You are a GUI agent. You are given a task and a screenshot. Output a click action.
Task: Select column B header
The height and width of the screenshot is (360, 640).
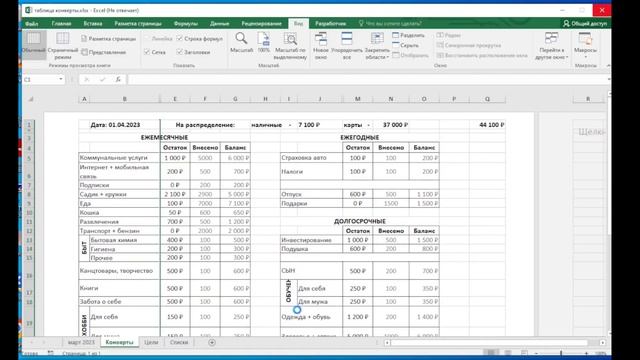coord(124,99)
